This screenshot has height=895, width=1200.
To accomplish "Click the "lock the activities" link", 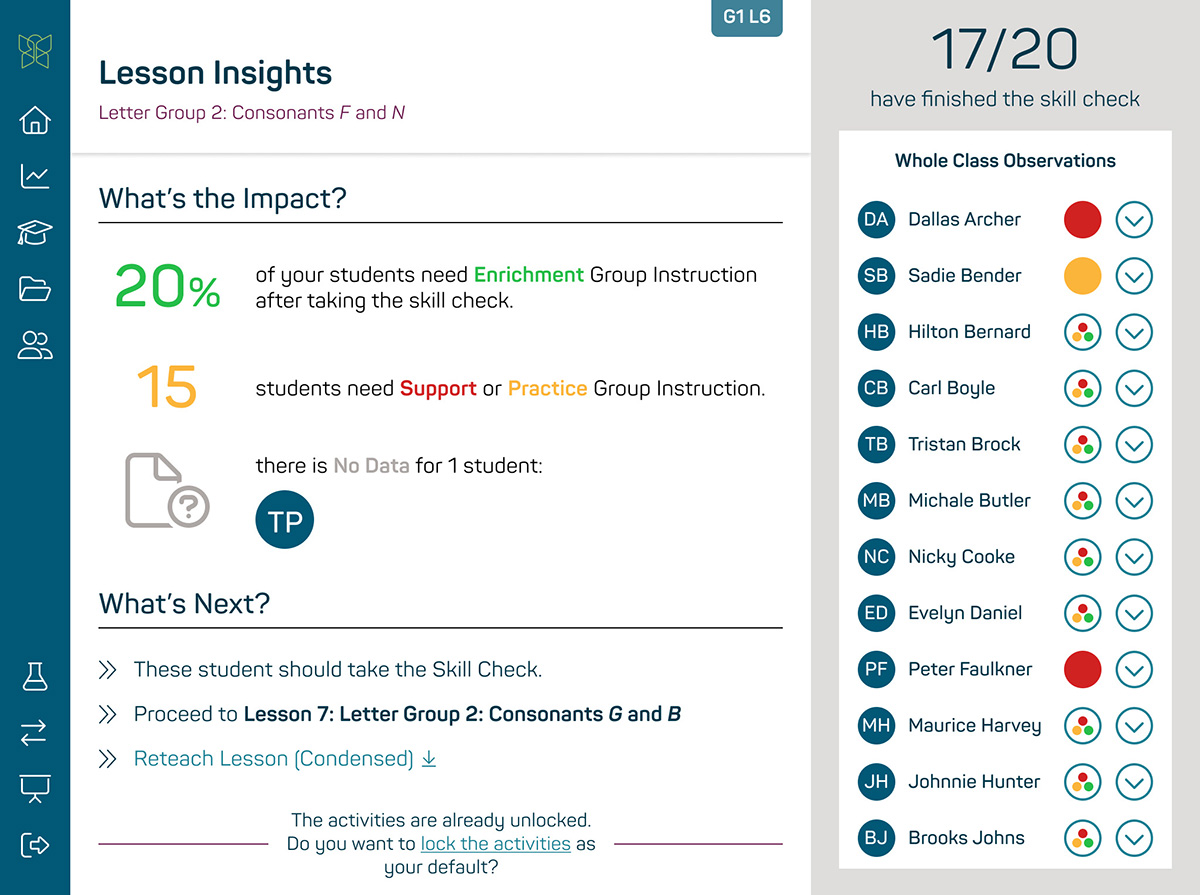I will tap(496, 844).
